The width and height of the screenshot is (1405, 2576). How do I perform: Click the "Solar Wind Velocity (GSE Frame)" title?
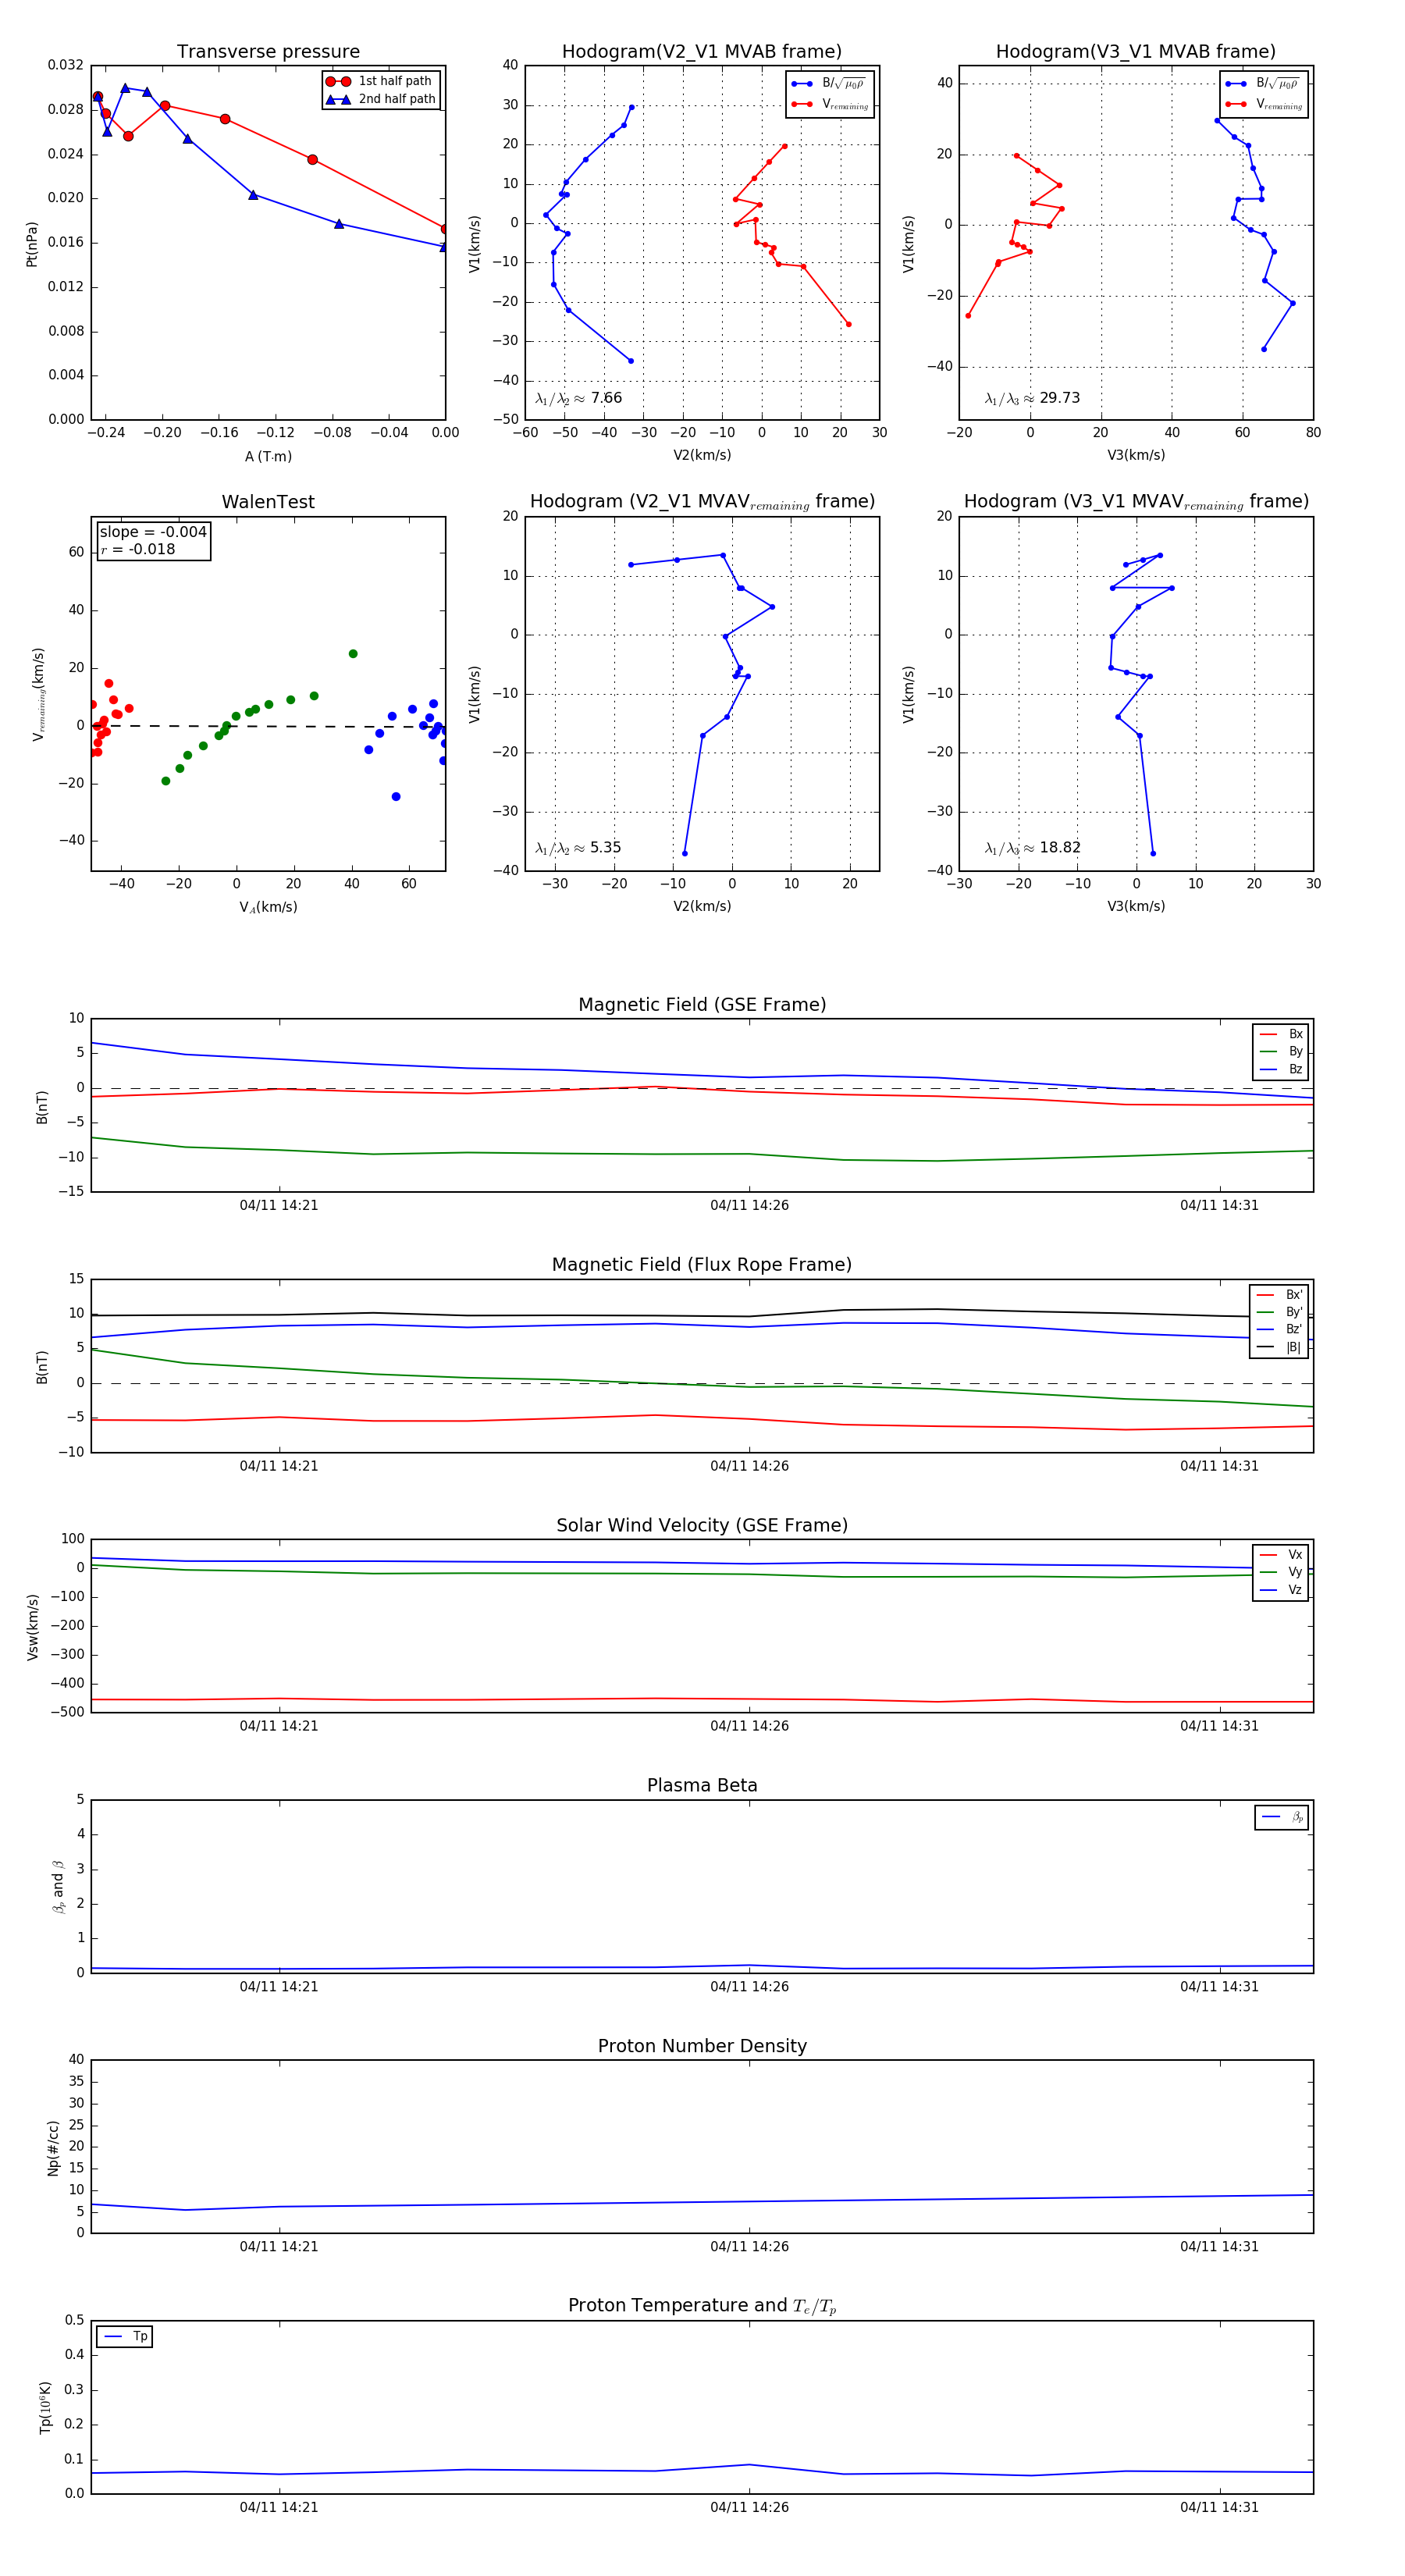point(702,1526)
